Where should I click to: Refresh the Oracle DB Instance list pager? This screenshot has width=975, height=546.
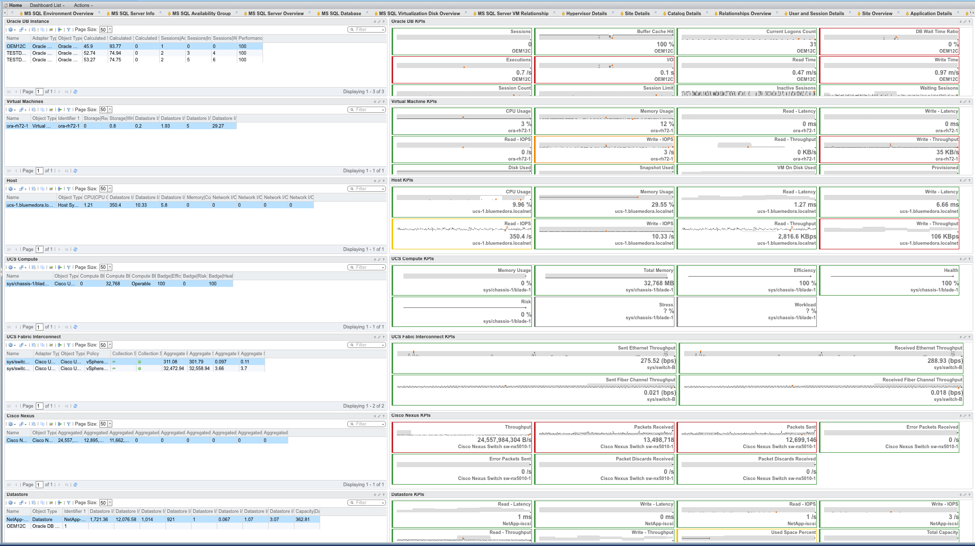pos(75,92)
